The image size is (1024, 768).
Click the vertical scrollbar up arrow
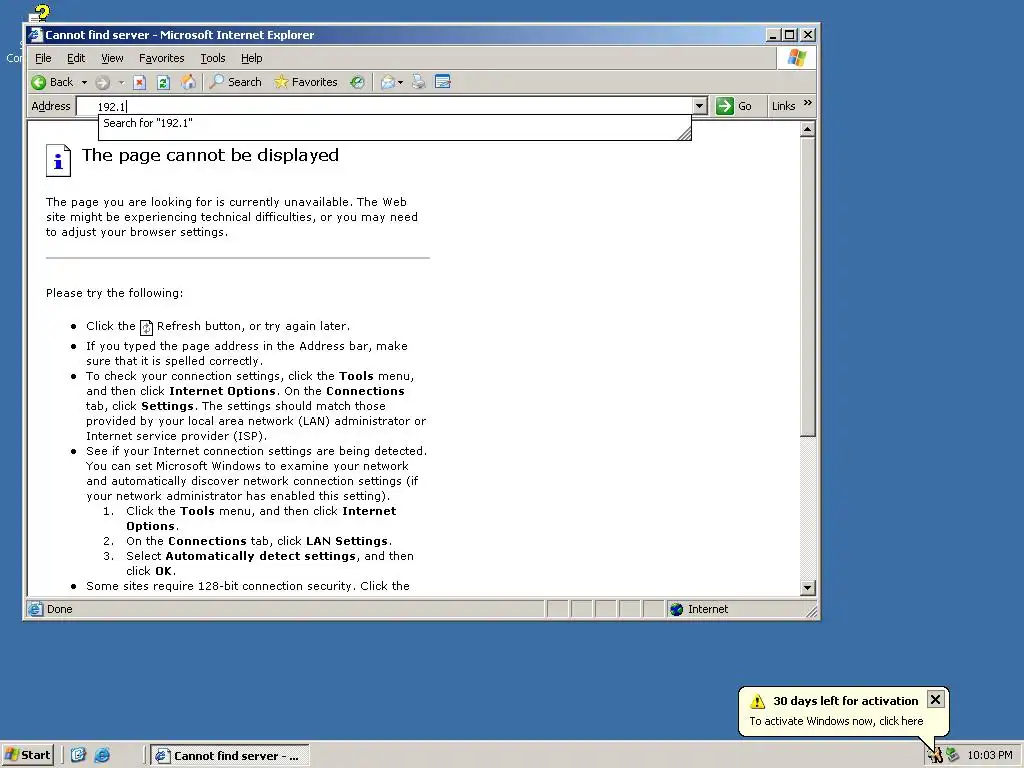[x=807, y=129]
